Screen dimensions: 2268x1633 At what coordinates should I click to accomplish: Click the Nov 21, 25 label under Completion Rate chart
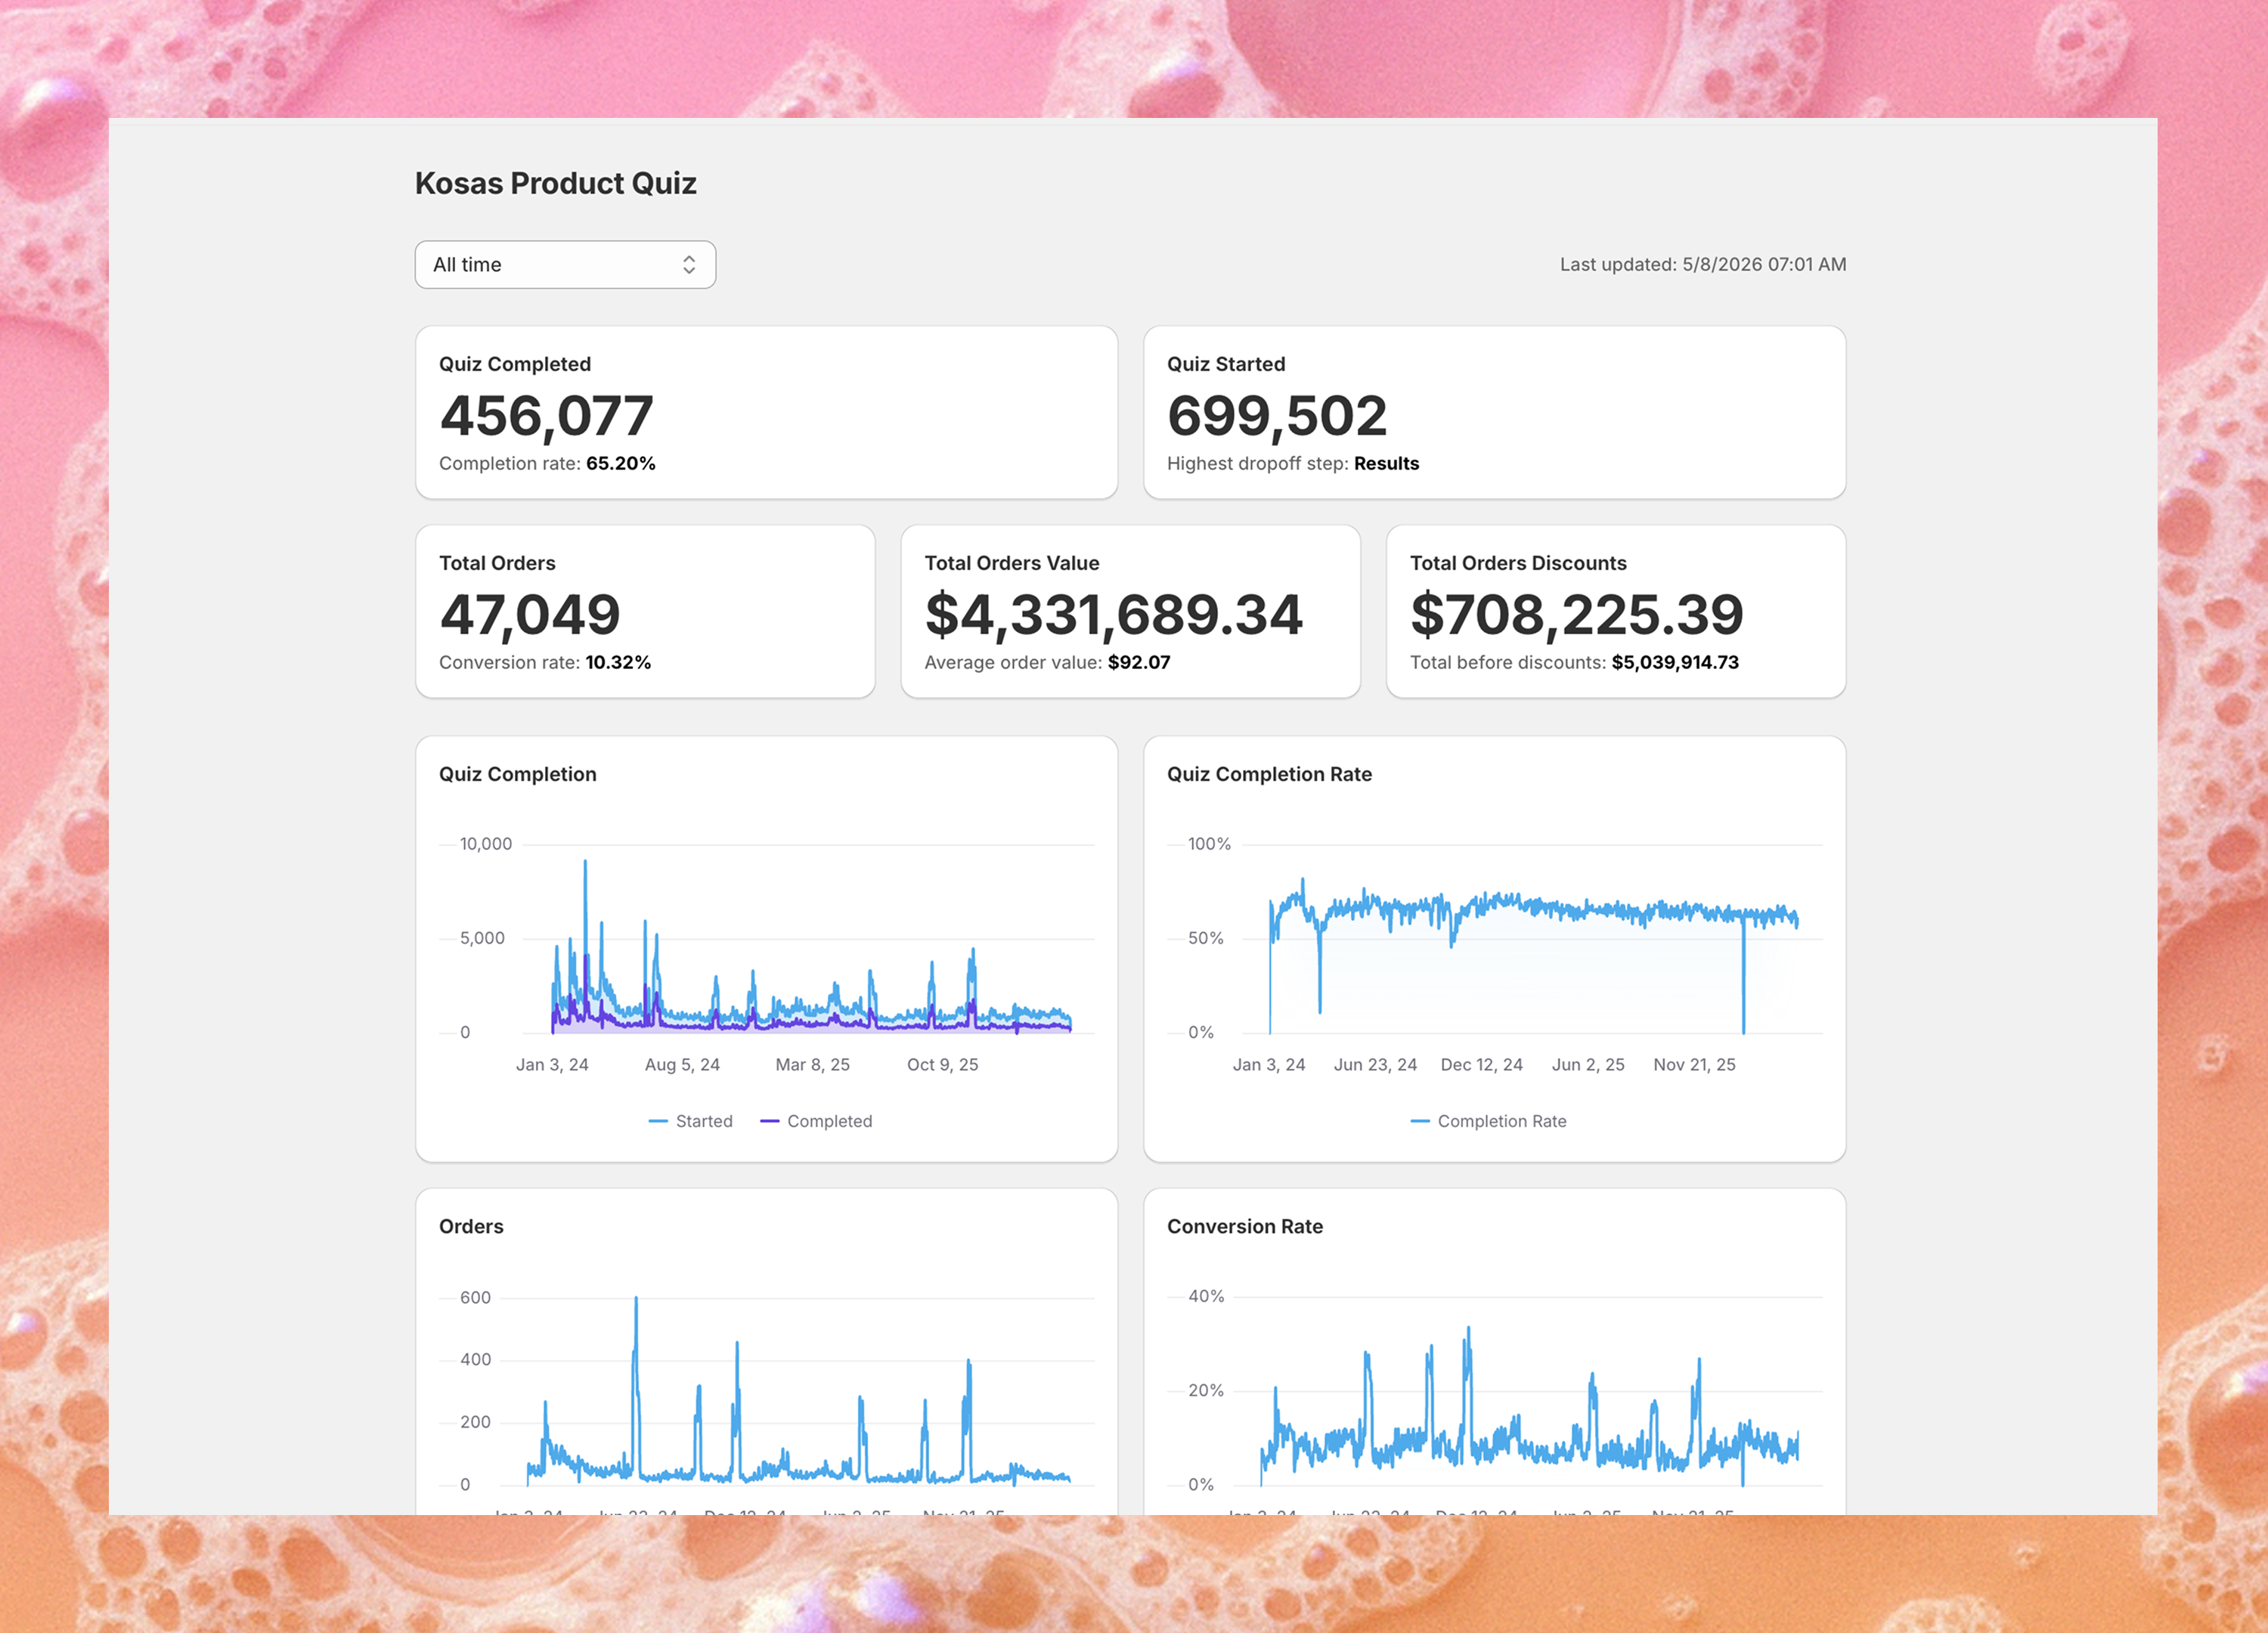point(1694,1065)
